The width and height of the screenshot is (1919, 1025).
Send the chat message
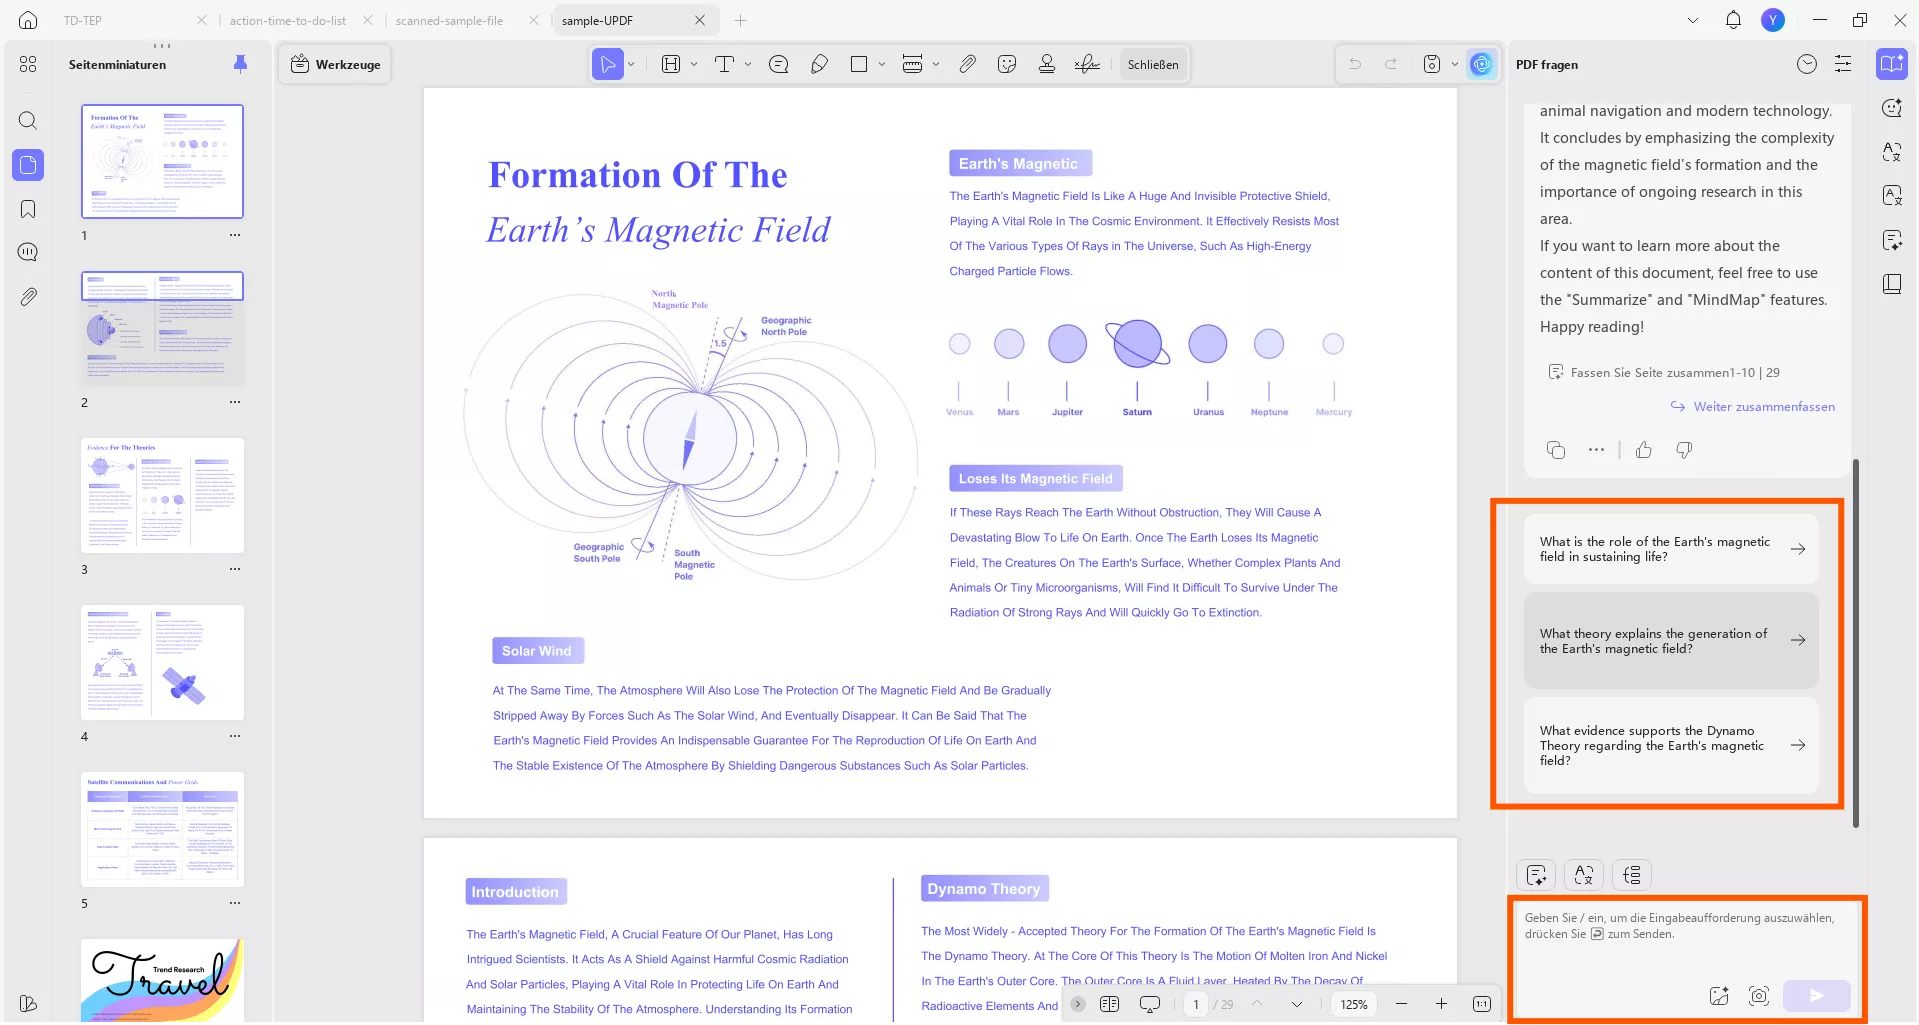point(1817,996)
